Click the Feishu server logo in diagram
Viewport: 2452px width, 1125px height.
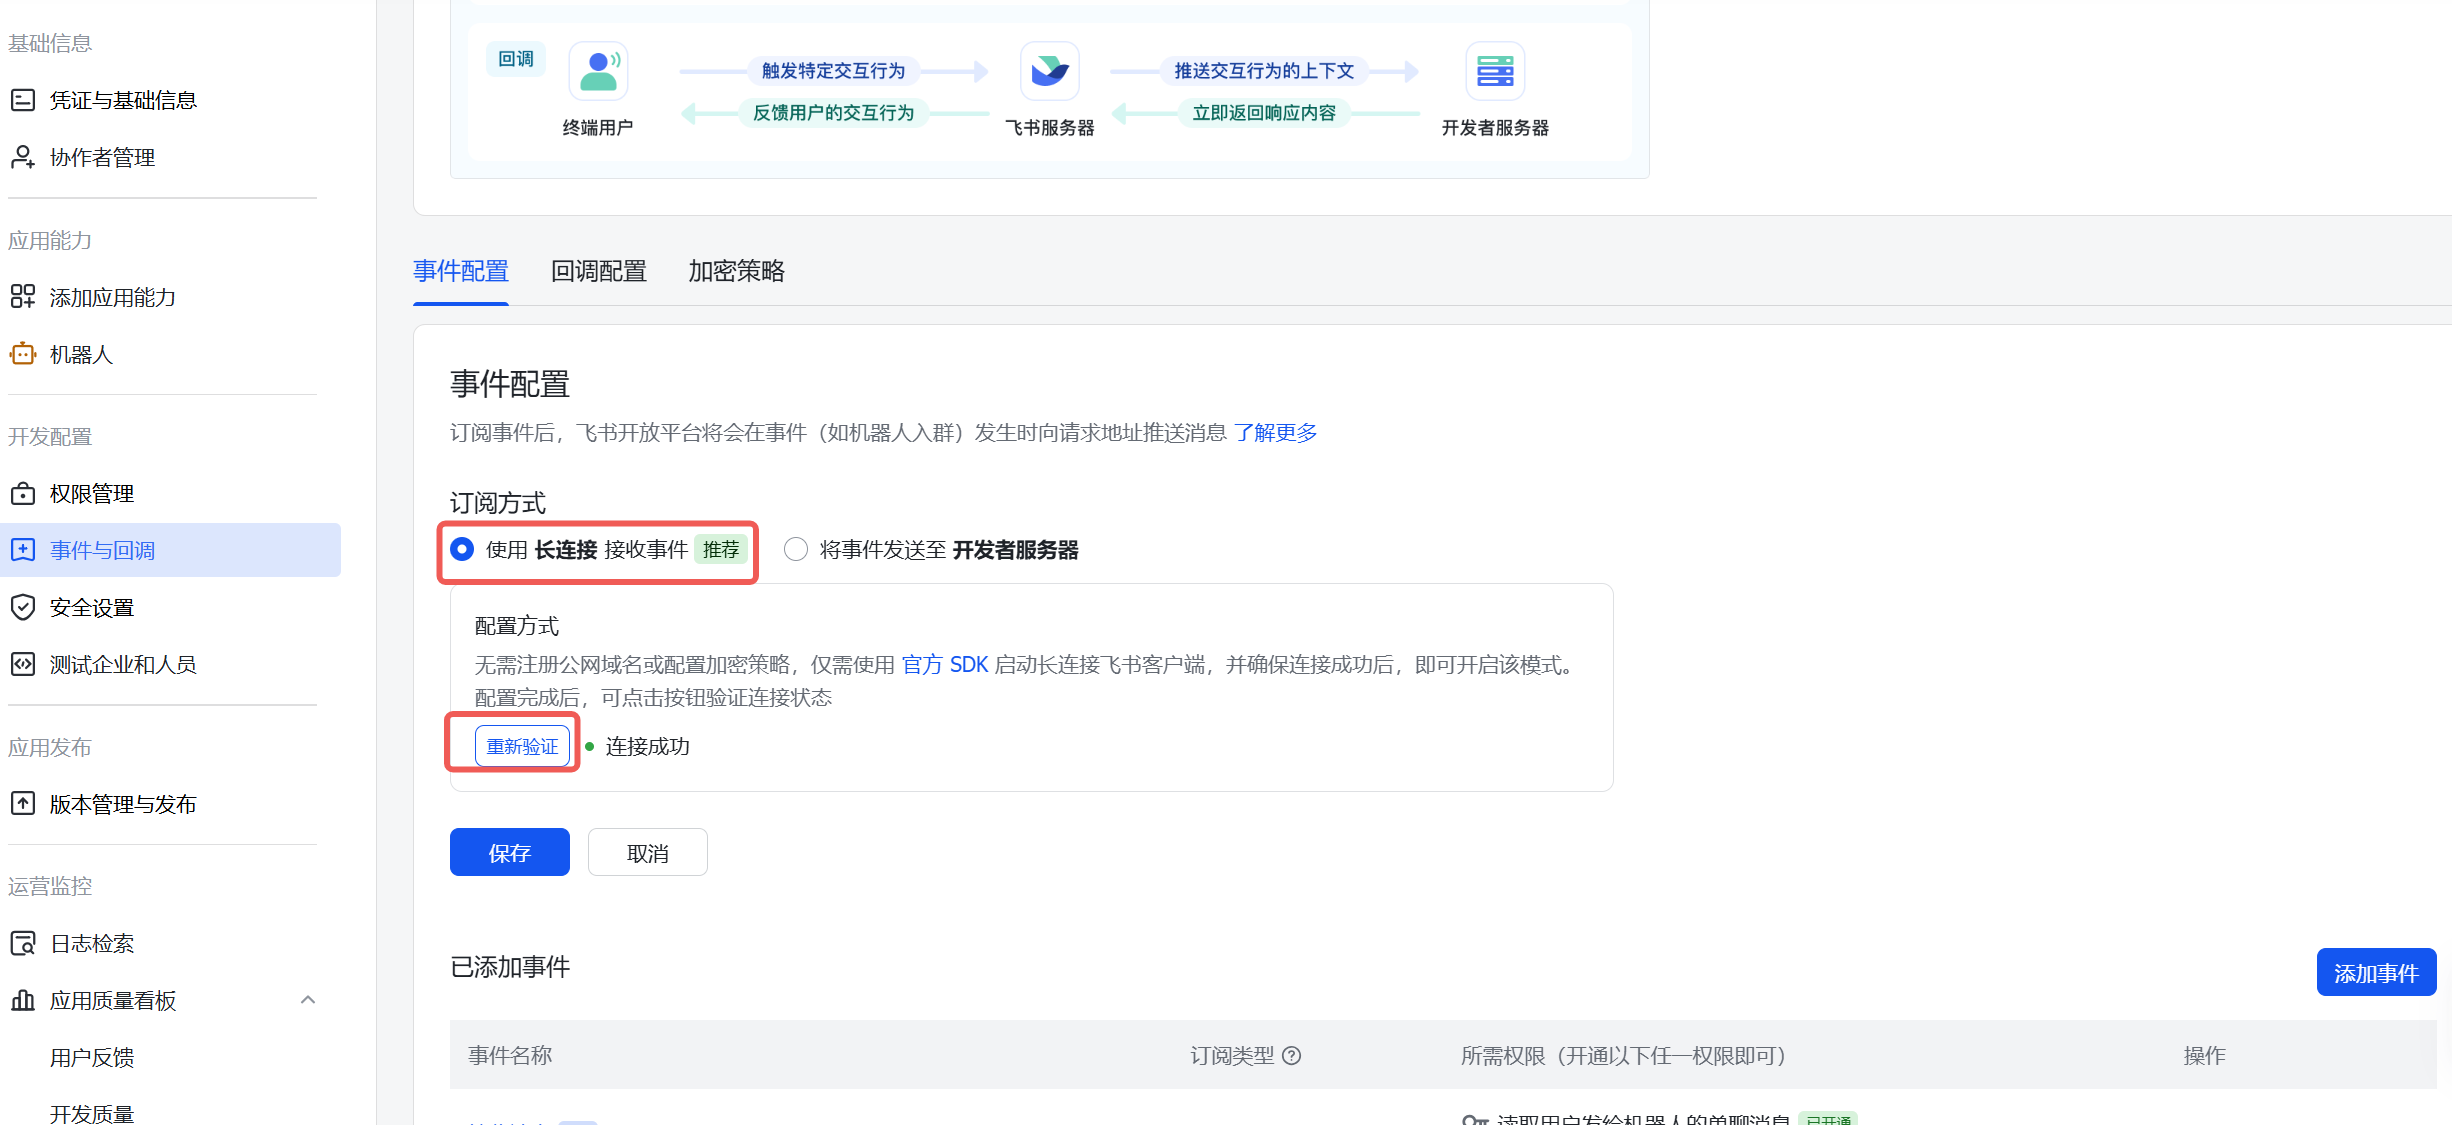pos(1049,71)
